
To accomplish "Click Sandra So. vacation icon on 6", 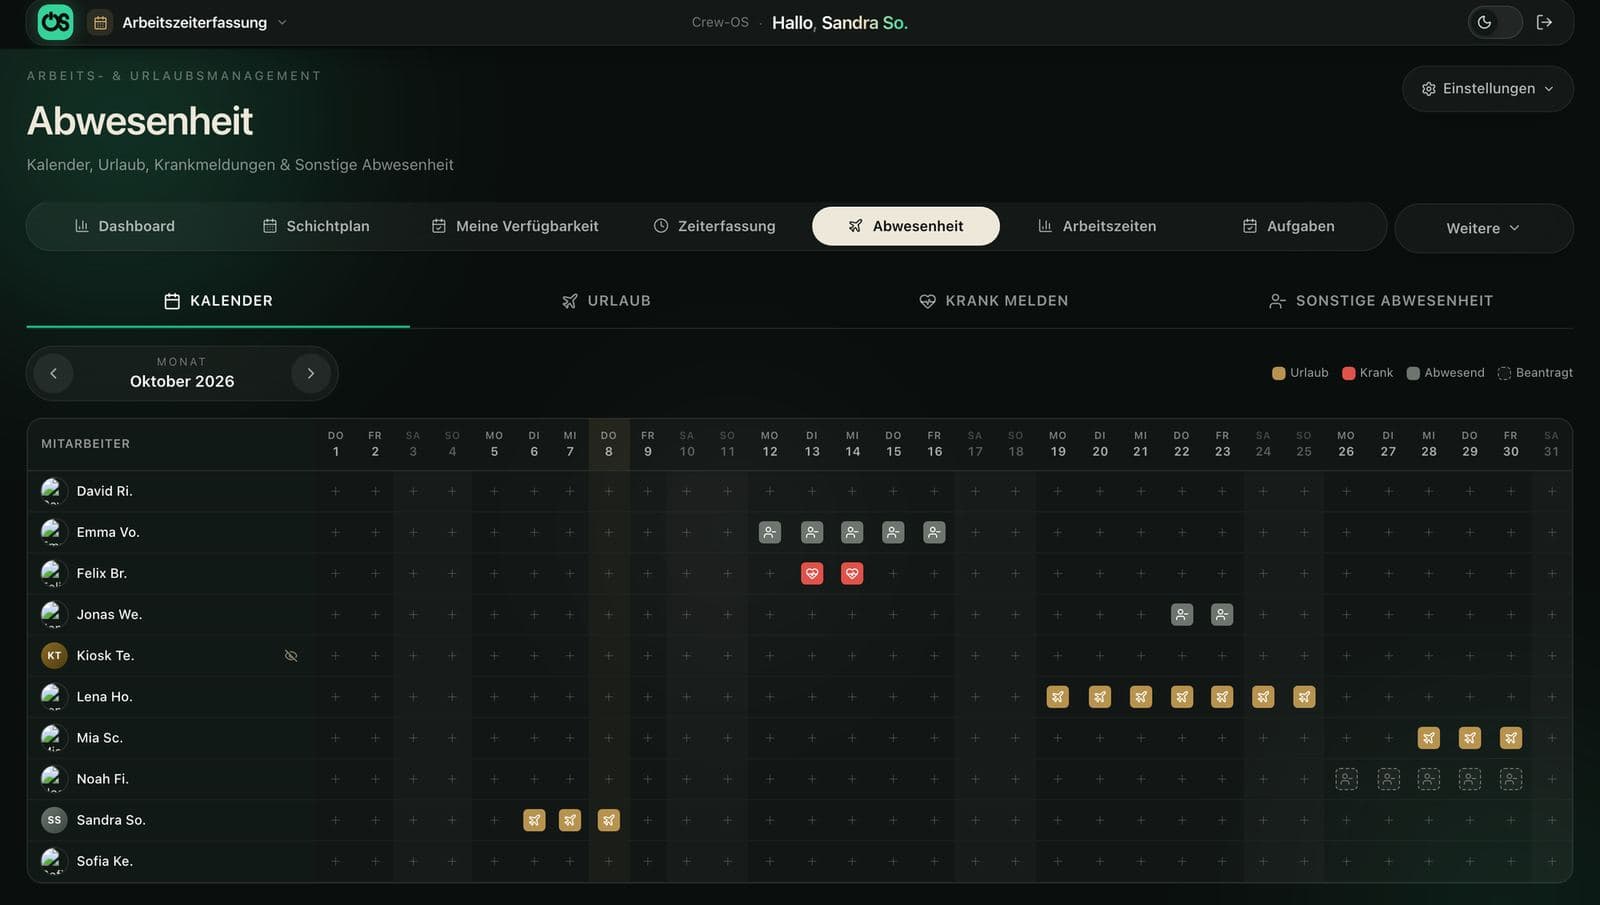I will [534, 820].
